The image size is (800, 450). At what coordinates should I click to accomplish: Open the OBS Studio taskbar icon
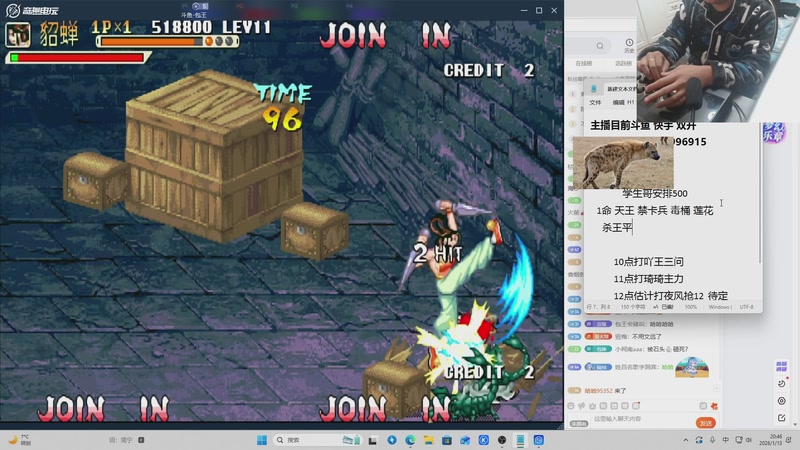(502, 440)
